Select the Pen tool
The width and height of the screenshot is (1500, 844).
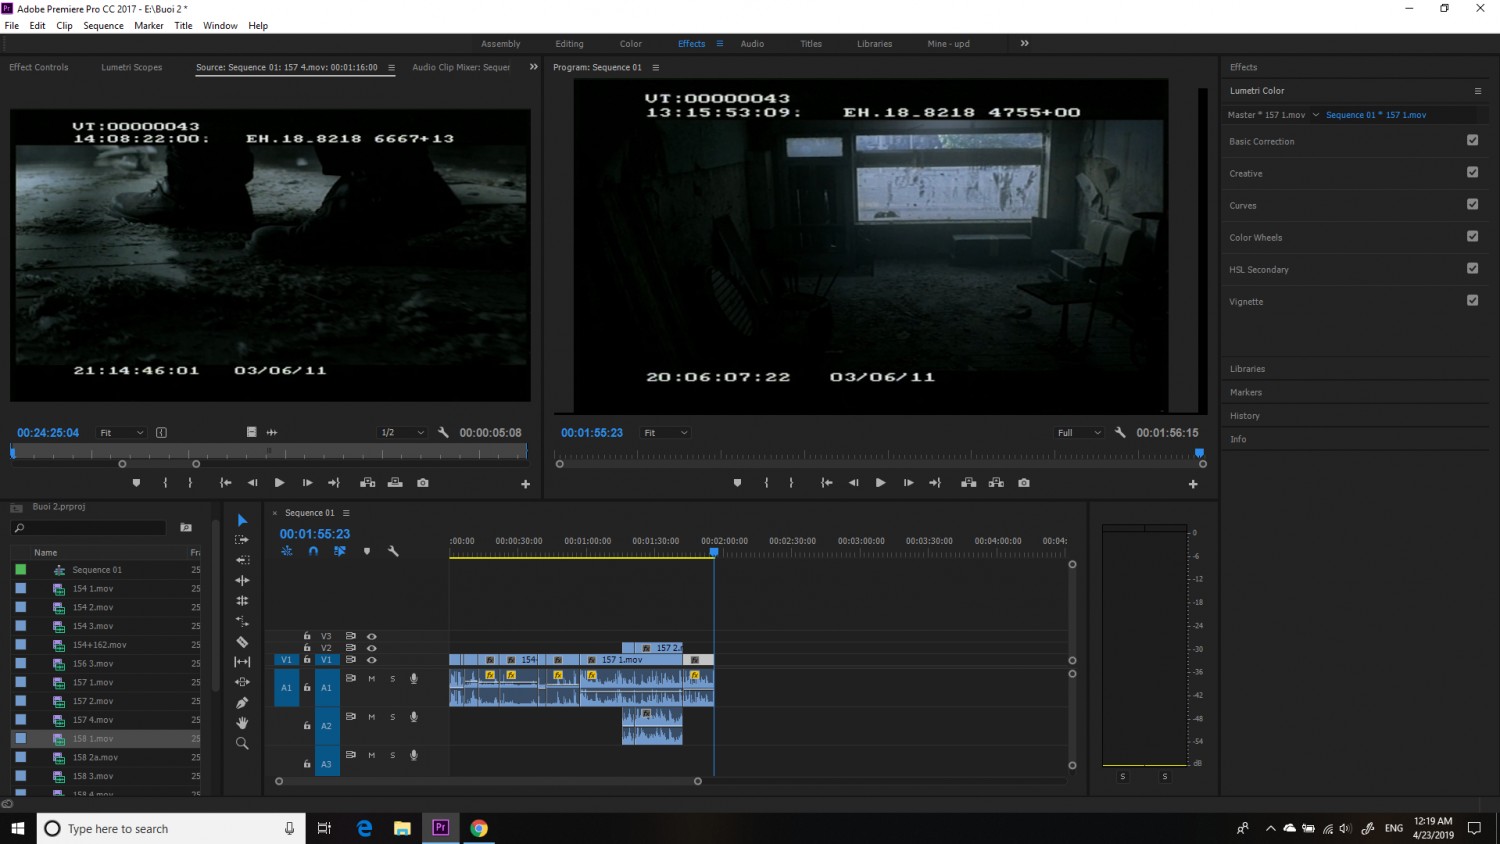click(x=242, y=703)
